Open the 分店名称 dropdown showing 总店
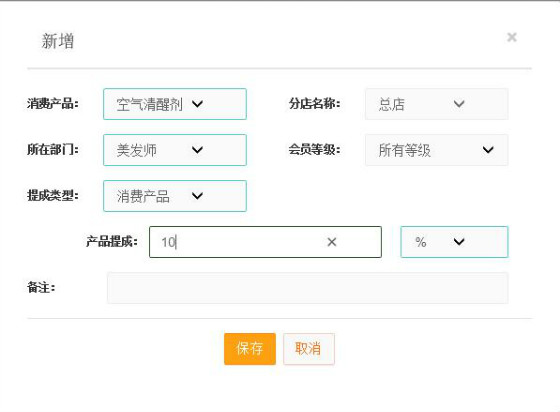 pyautogui.click(x=436, y=104)
